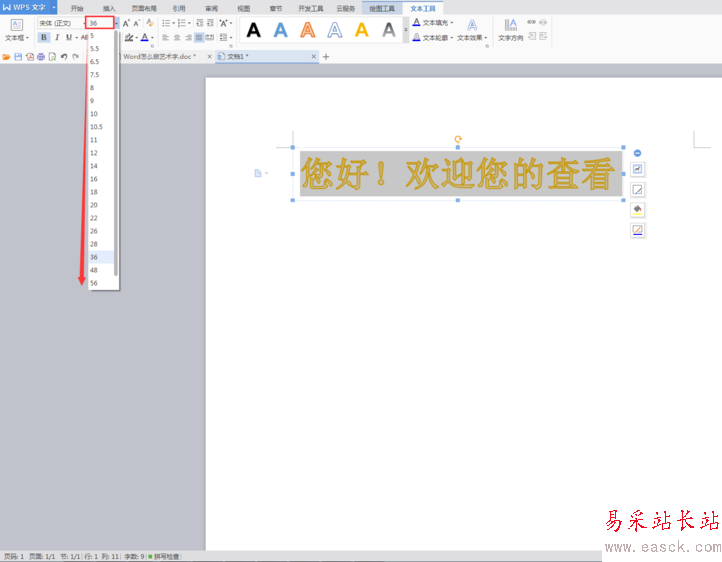This screenshot has height=562, width=722.
Task: Choose font size 56 from list
Action: click(101, 283)
